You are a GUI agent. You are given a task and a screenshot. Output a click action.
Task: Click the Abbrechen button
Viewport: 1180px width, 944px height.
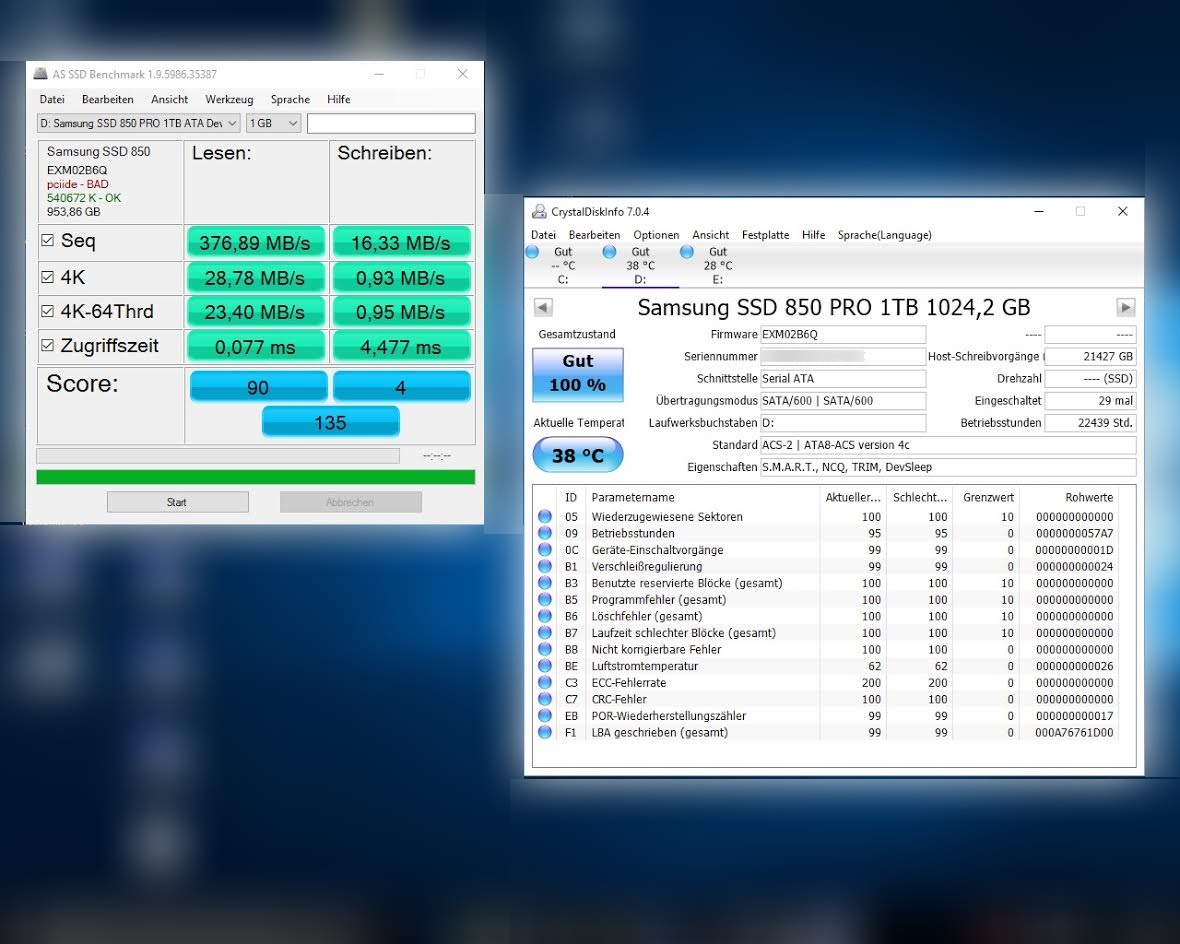(x=351, y=502)
